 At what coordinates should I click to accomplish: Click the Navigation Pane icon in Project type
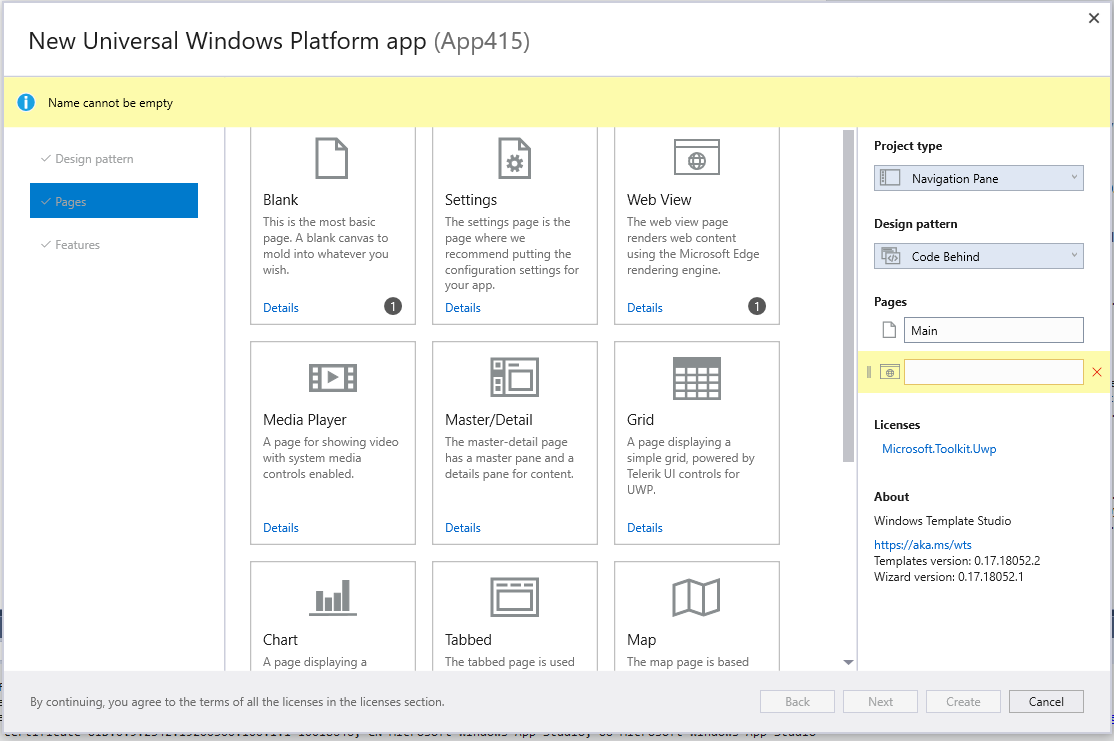tap(889, 178)
